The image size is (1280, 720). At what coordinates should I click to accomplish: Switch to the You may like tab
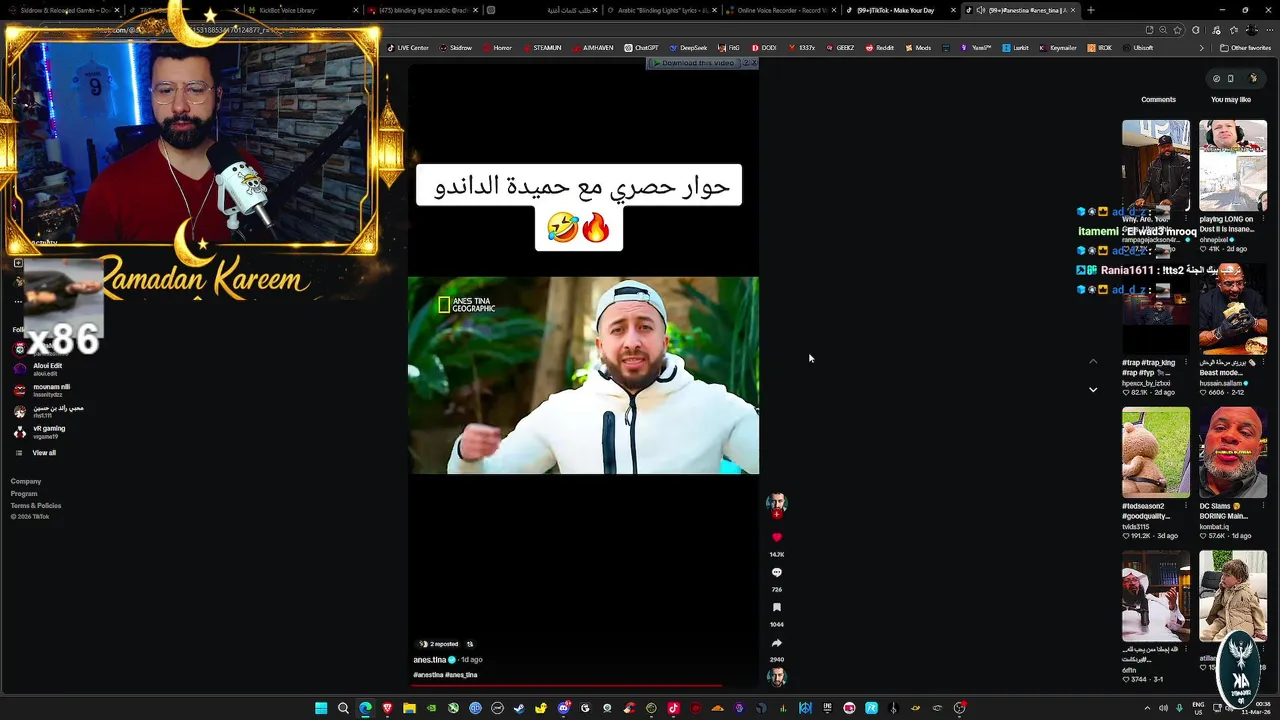1231,99
